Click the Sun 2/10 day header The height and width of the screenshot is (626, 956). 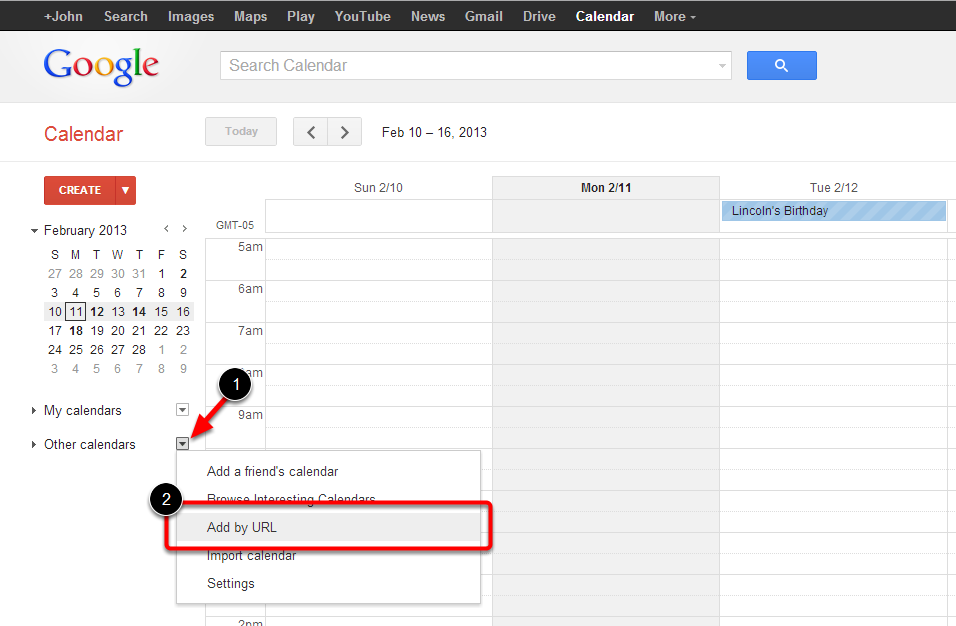pyautogui.click(x=378, y=188)
